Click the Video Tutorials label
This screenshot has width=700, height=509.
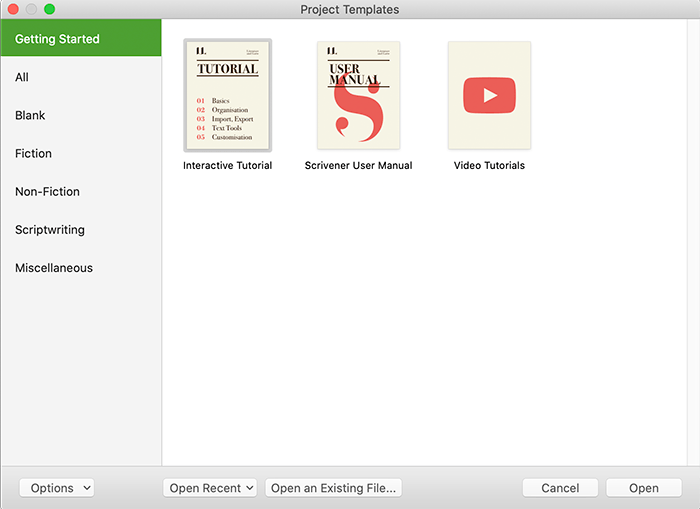(489, 166)
